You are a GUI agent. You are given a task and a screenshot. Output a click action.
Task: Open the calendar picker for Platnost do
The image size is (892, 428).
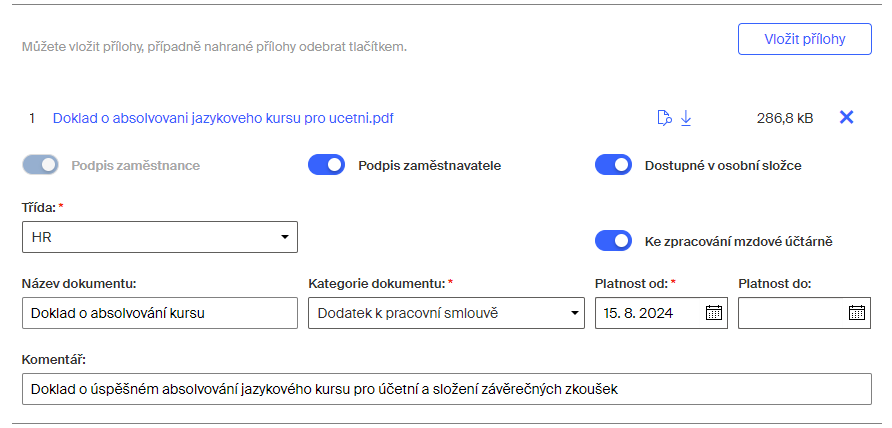tap(857, 312)
